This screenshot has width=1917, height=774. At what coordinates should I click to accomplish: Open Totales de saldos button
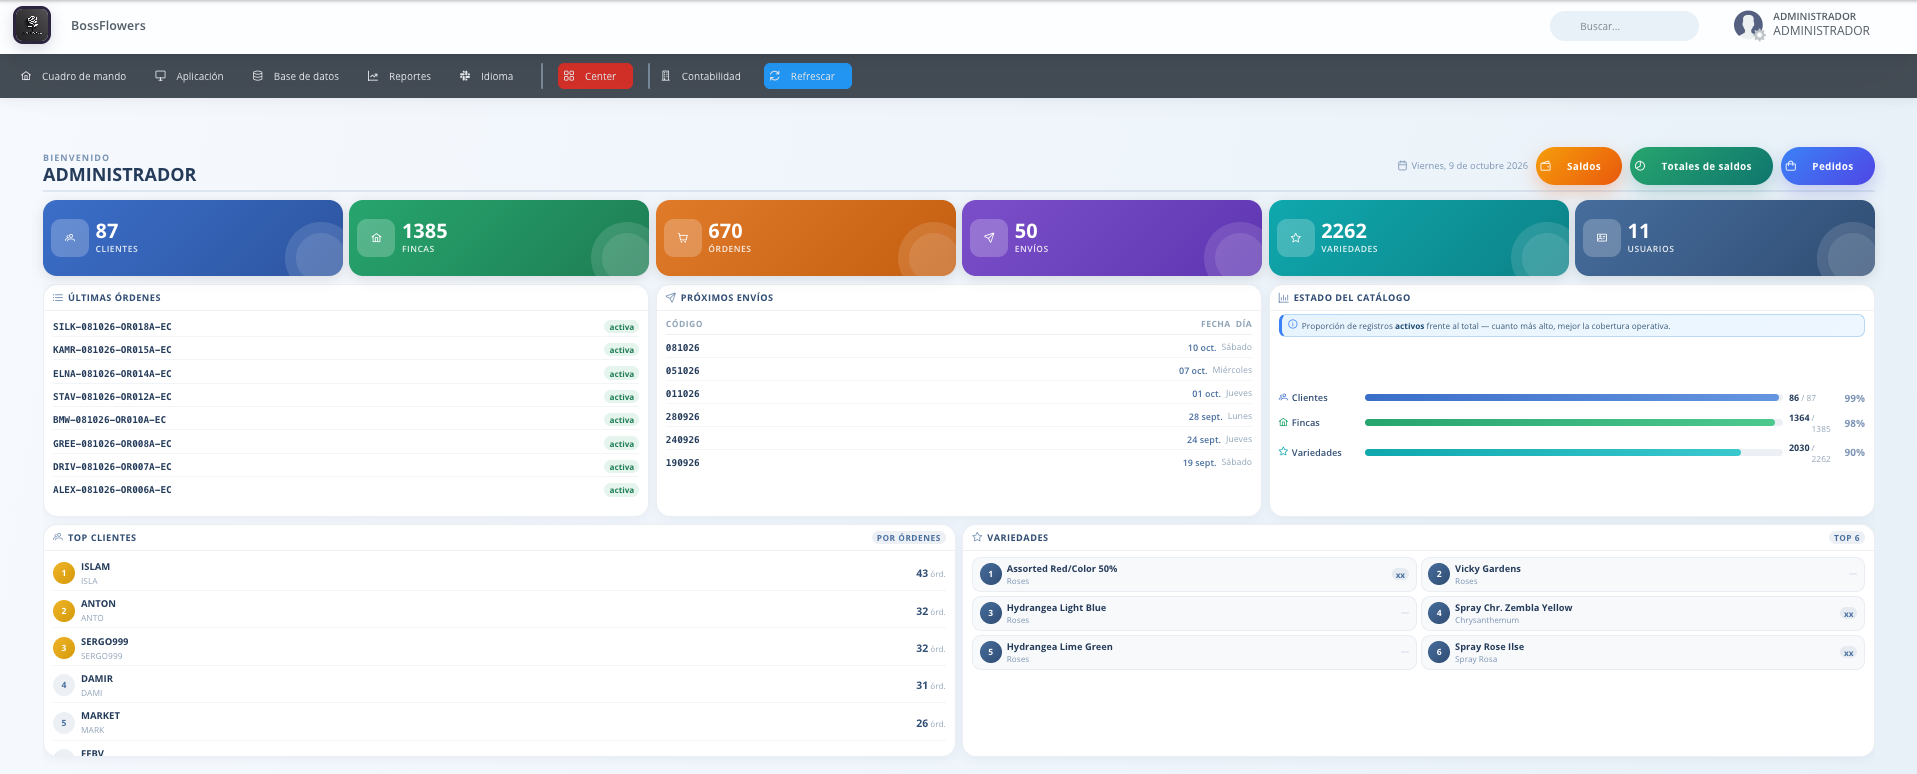point(1701,166)
